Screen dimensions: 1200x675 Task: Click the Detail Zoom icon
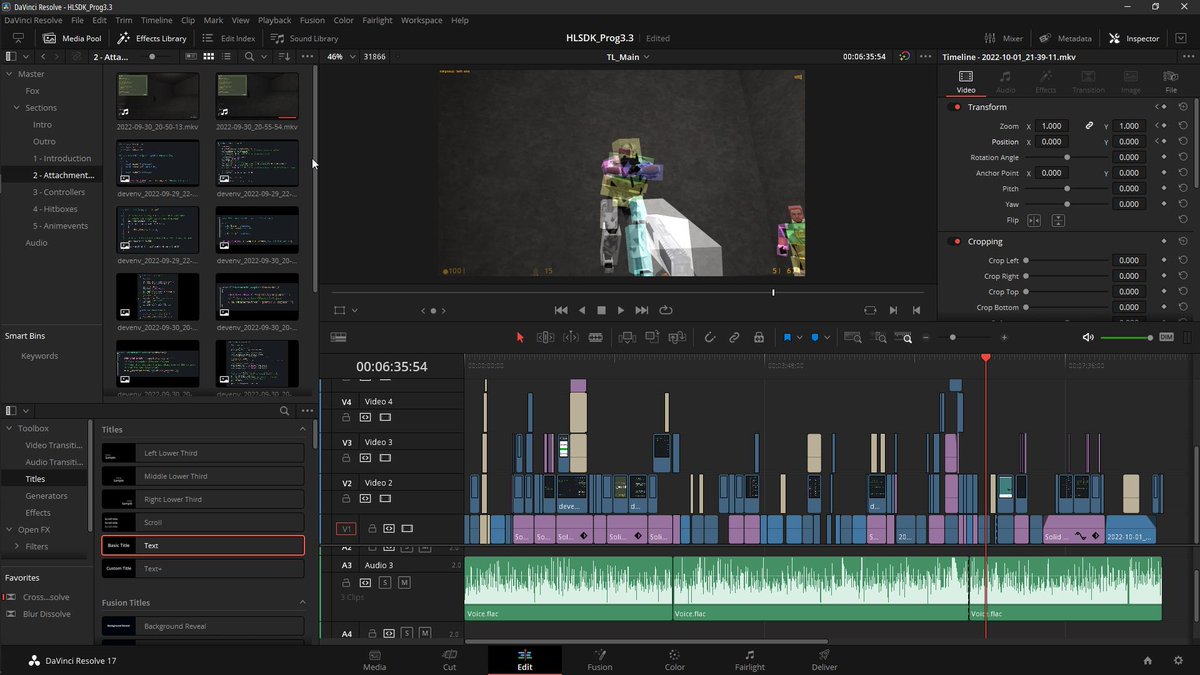tap(879, 338)
